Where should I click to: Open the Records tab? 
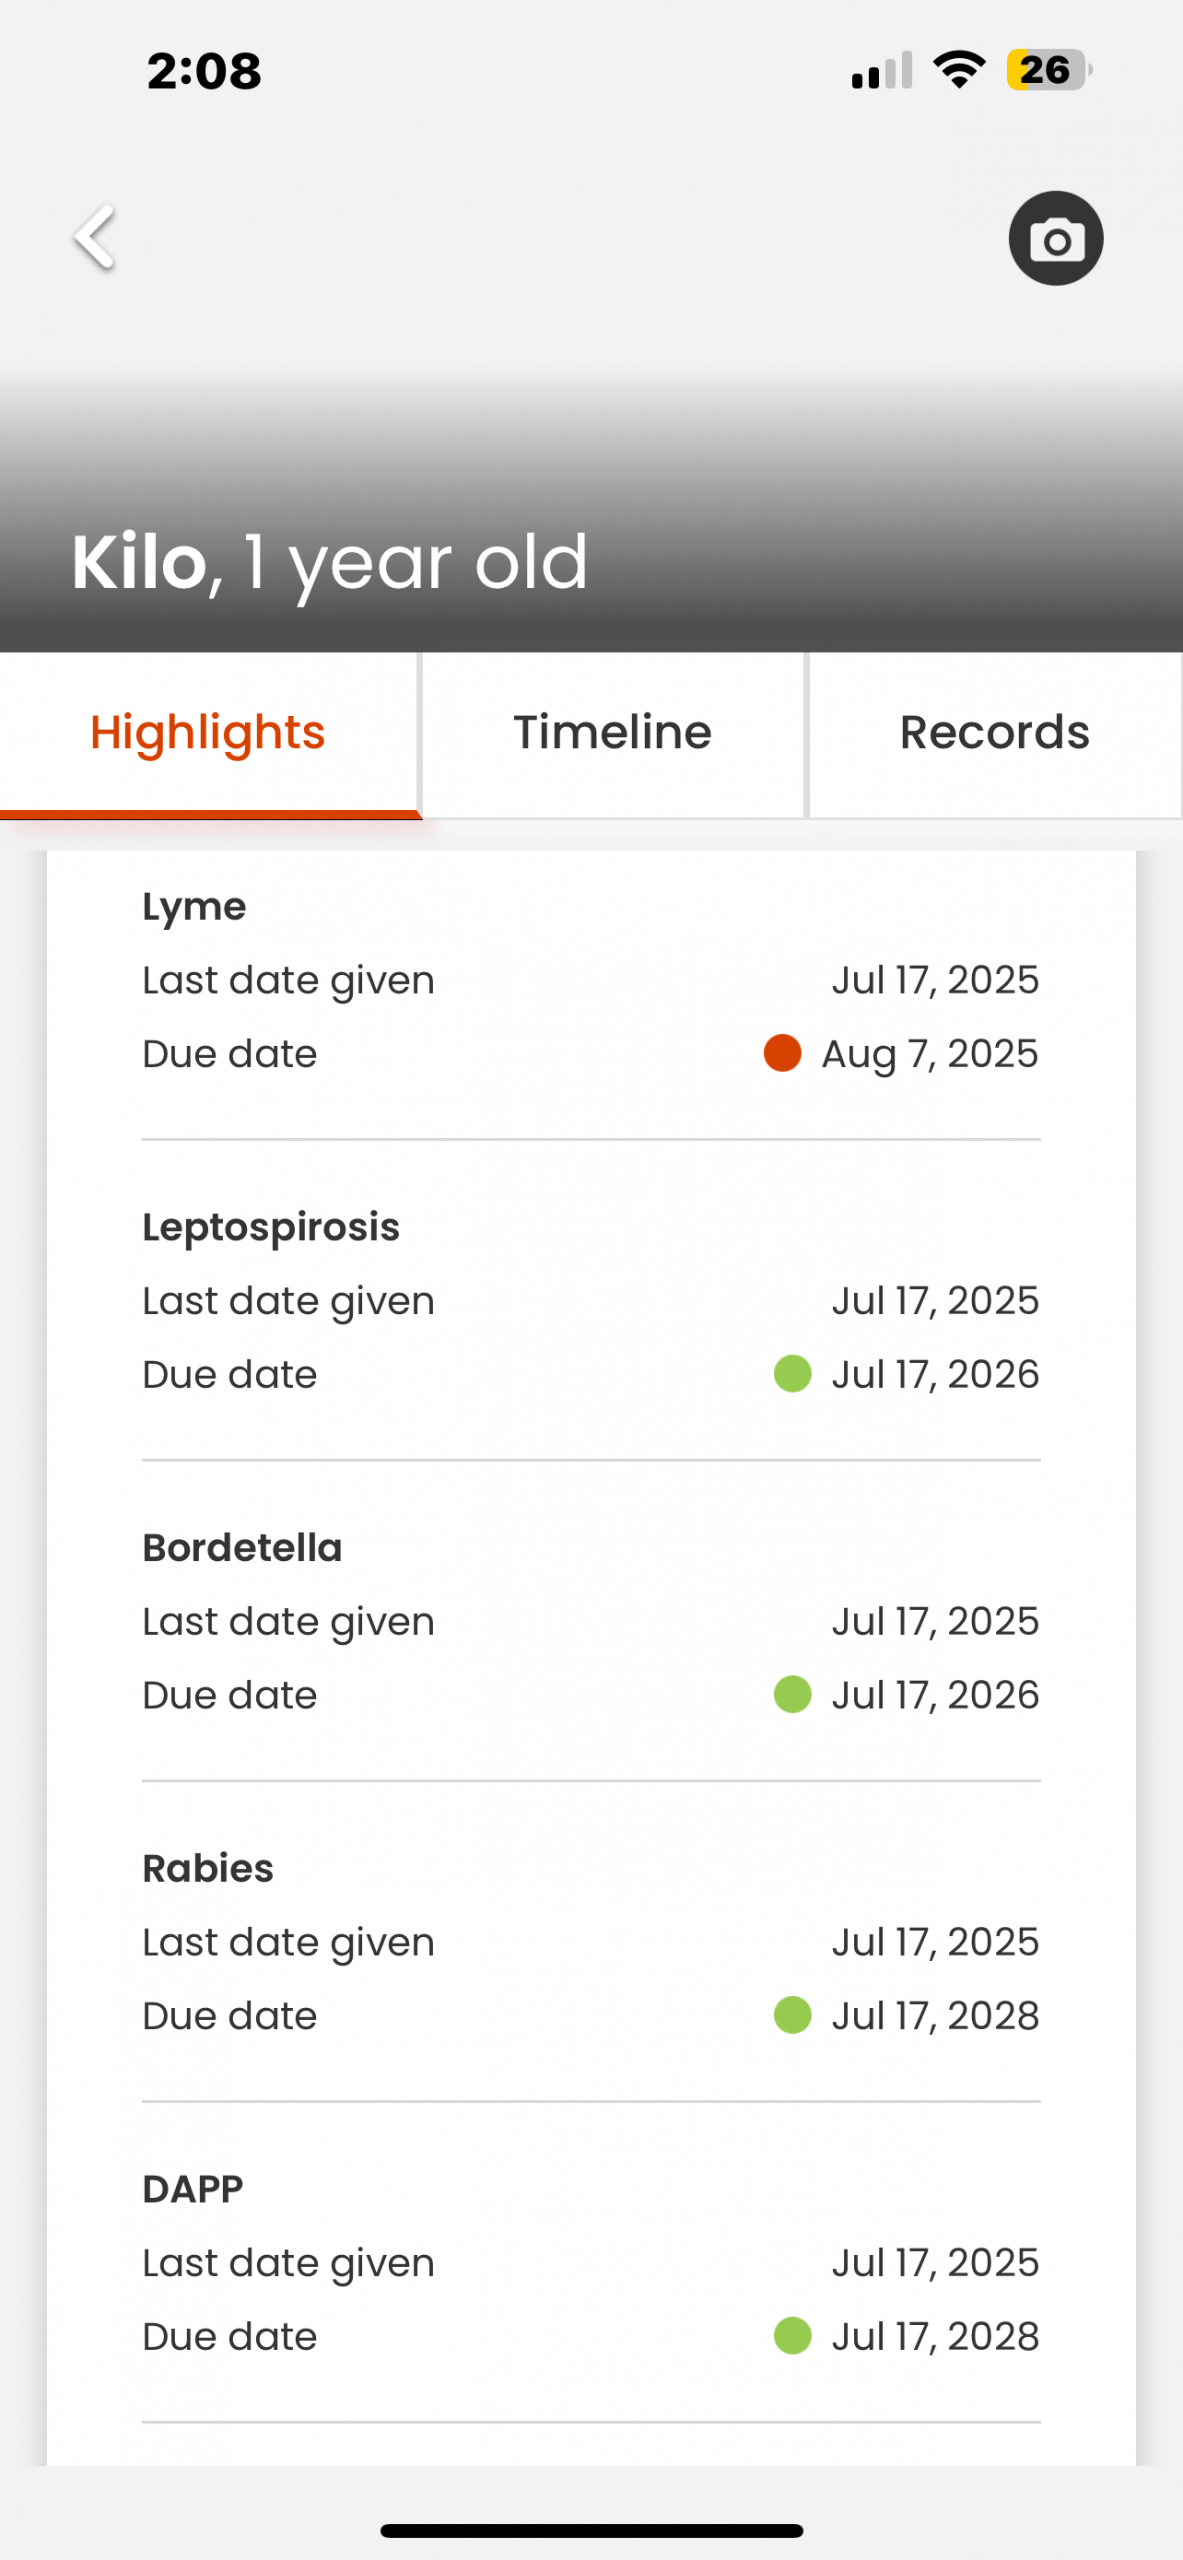[x=994, y=733]
